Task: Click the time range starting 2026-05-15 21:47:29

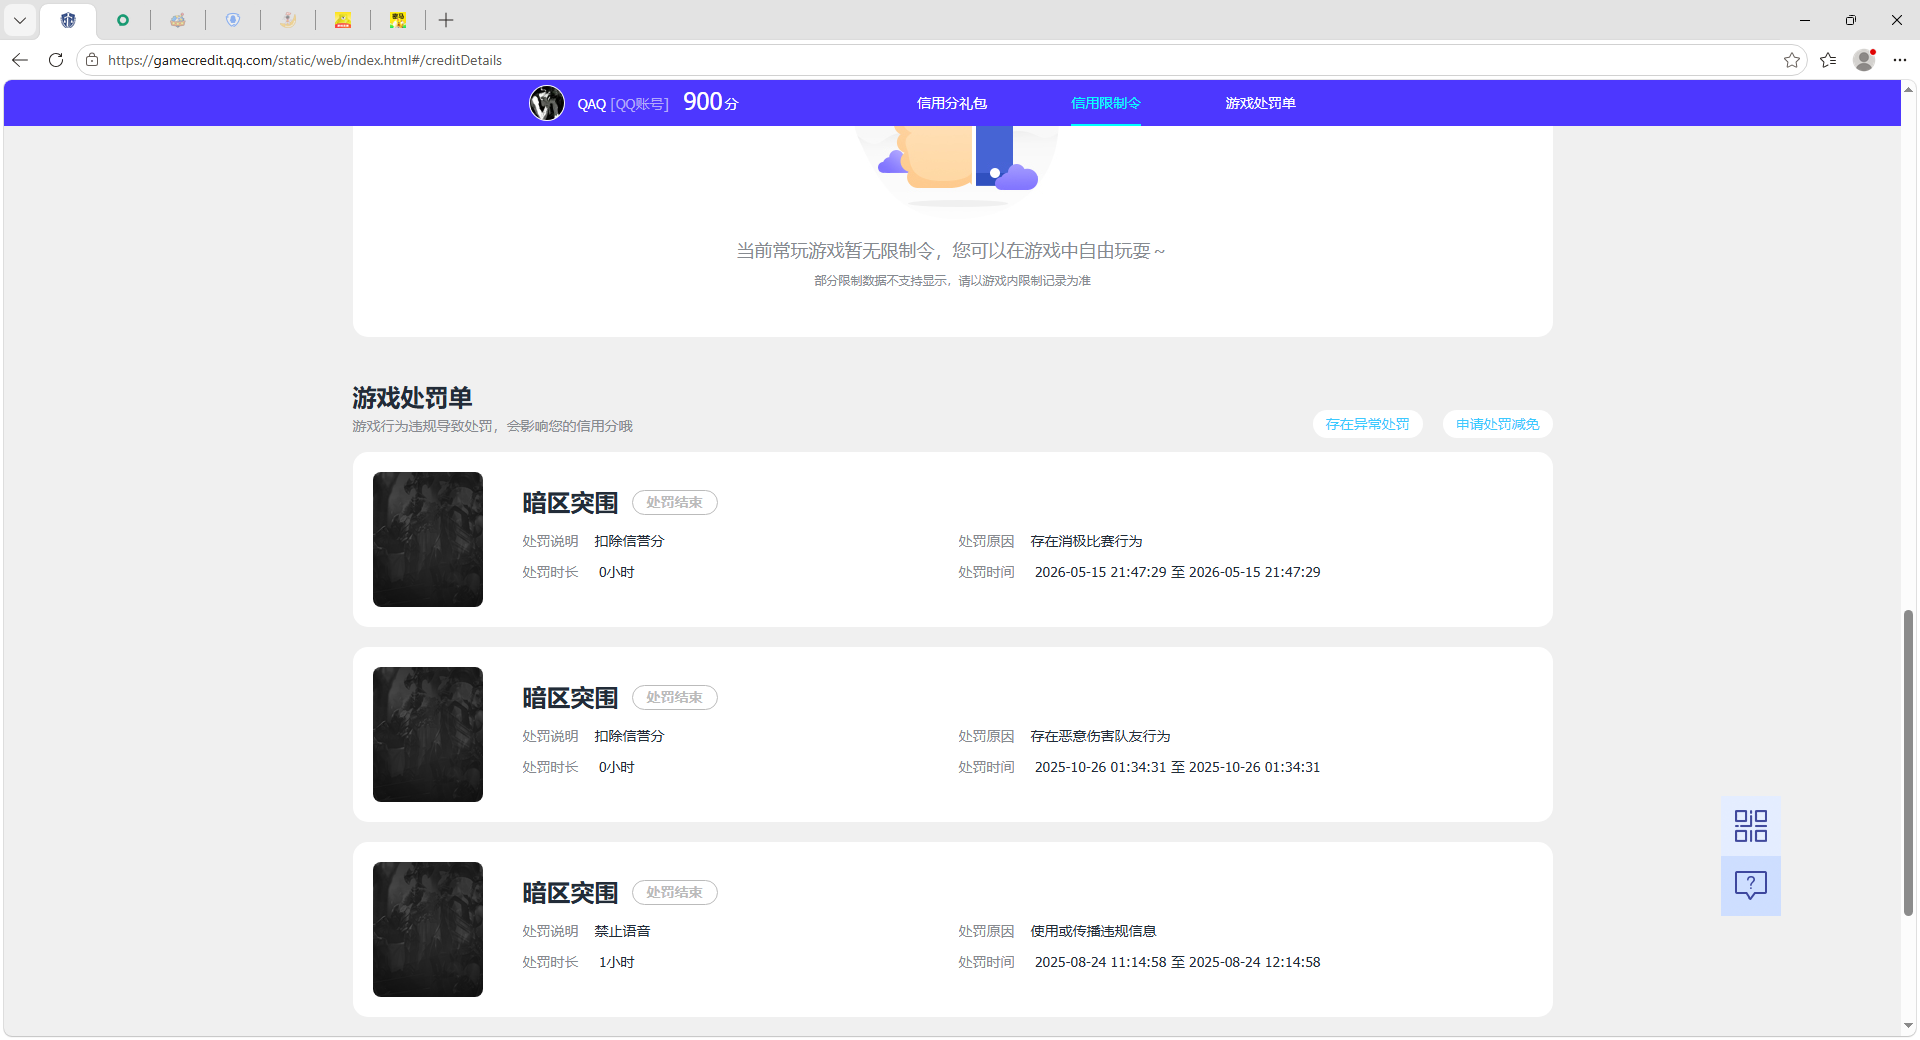Action: tap(1177, 572)
